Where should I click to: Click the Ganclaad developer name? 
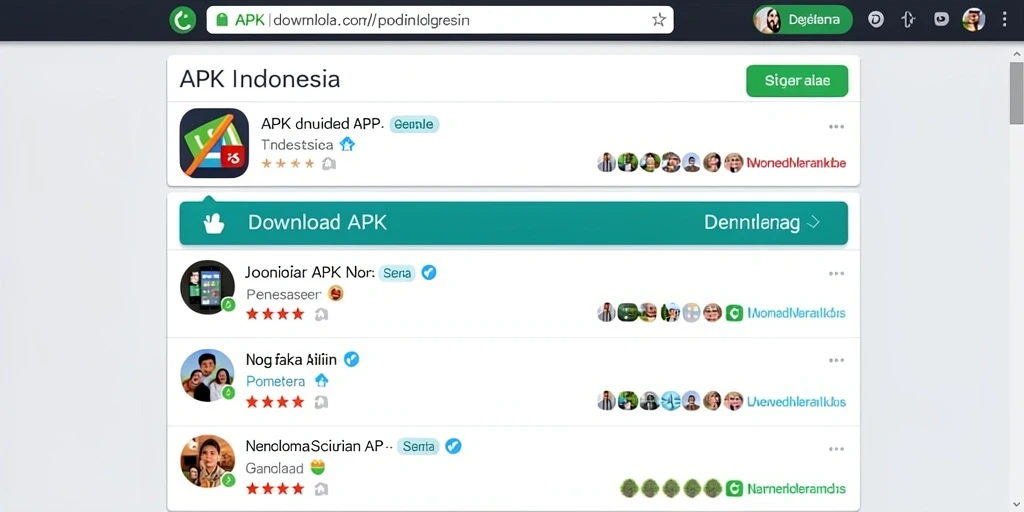[x=274, y=468]
